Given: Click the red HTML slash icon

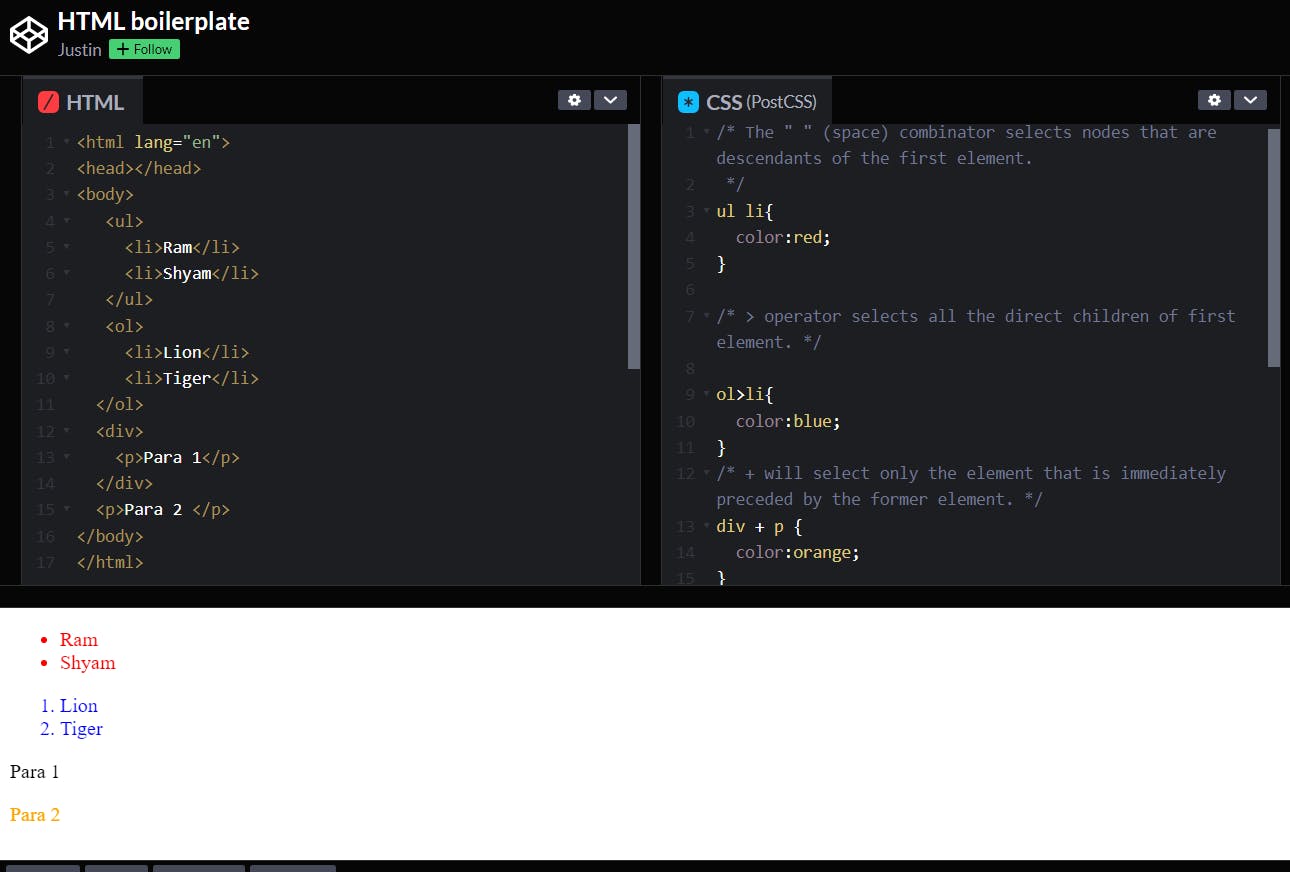Looking at the screenshot, I should point(48,102).
